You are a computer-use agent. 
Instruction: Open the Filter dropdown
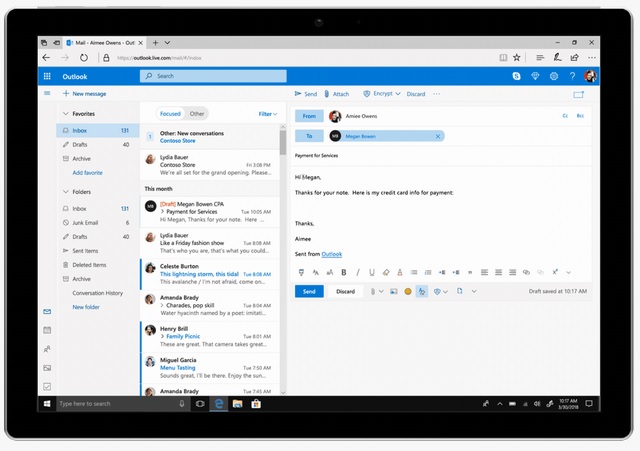pyautogui.click(x=268, y=114)
